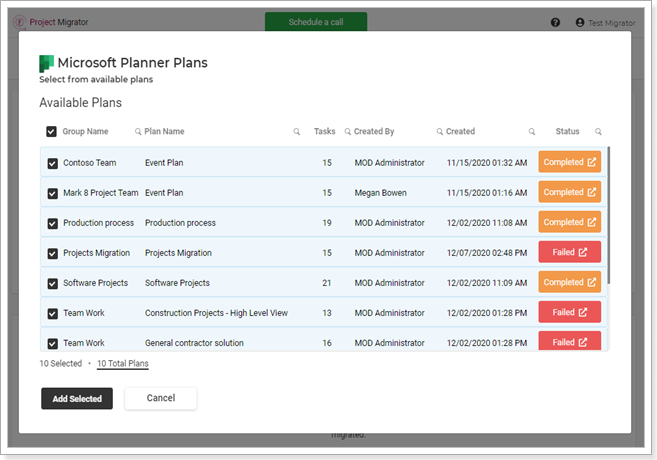The height and width of the screenshot is (460, 657).
Task: Click the 10 Selected count text
Action: pos(61,364)
